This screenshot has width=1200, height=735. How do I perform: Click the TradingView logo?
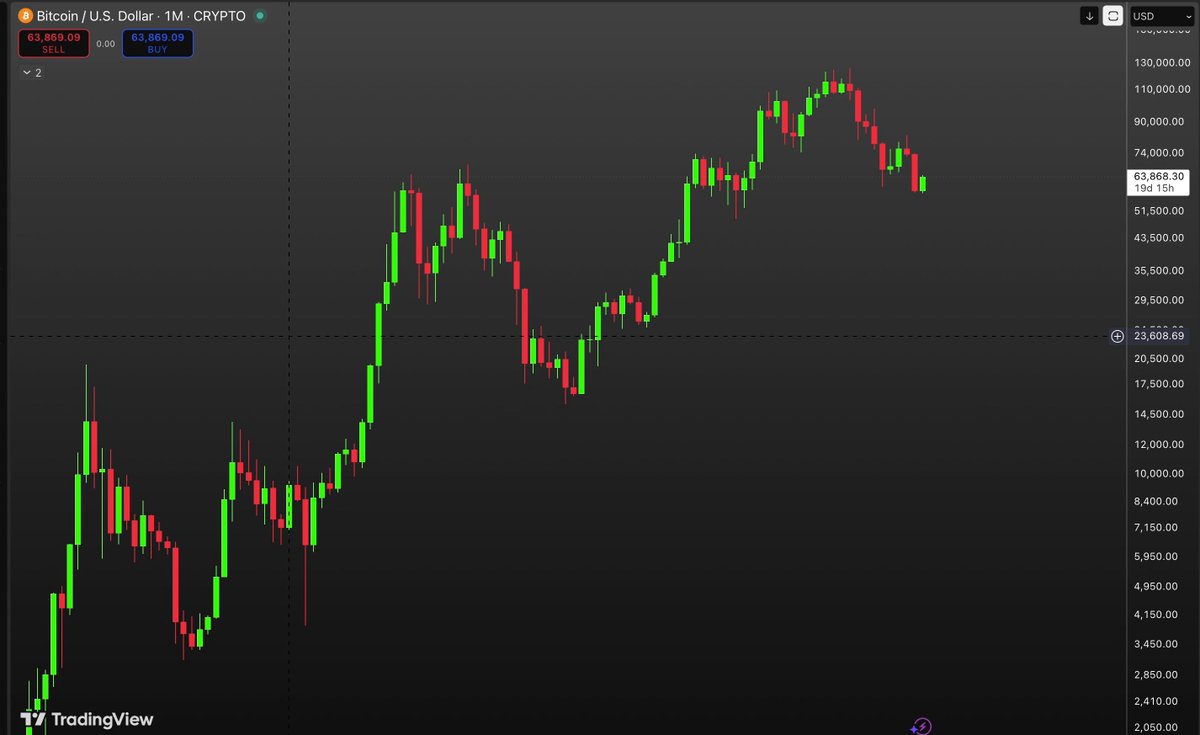(x=88, y=719)
